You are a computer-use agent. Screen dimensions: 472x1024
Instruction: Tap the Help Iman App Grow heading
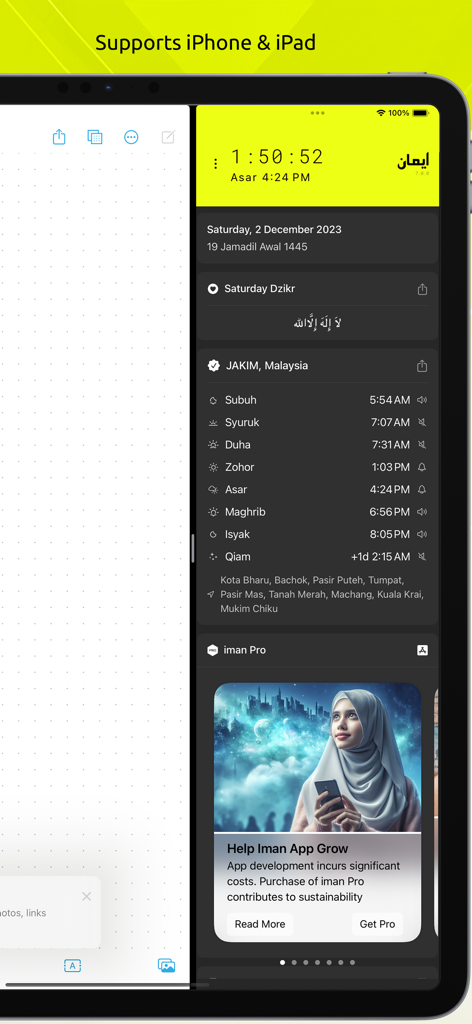[288, 848]
